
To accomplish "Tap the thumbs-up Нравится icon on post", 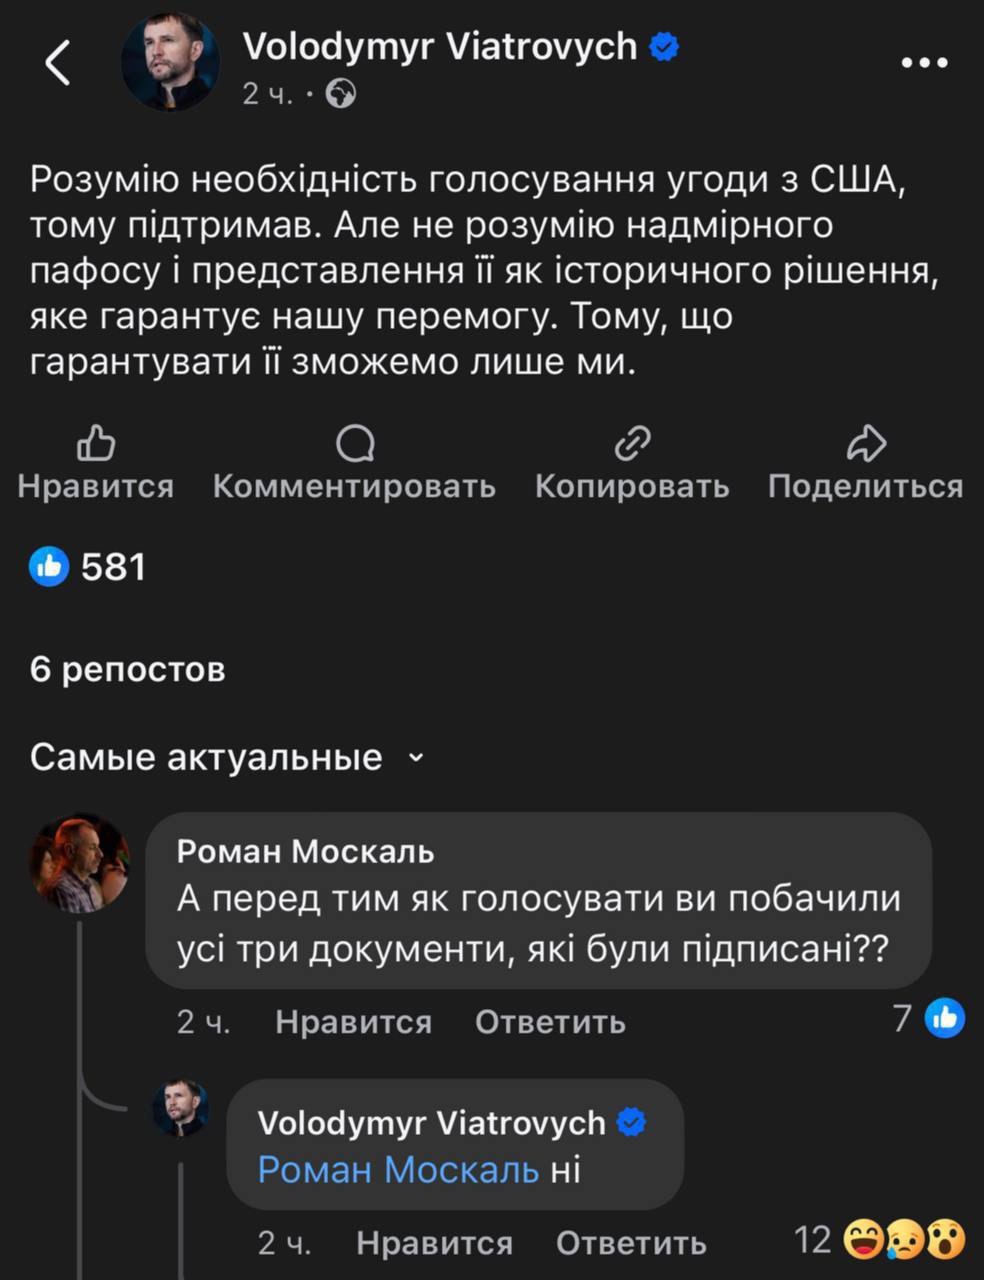I will (x=96, y=443).
